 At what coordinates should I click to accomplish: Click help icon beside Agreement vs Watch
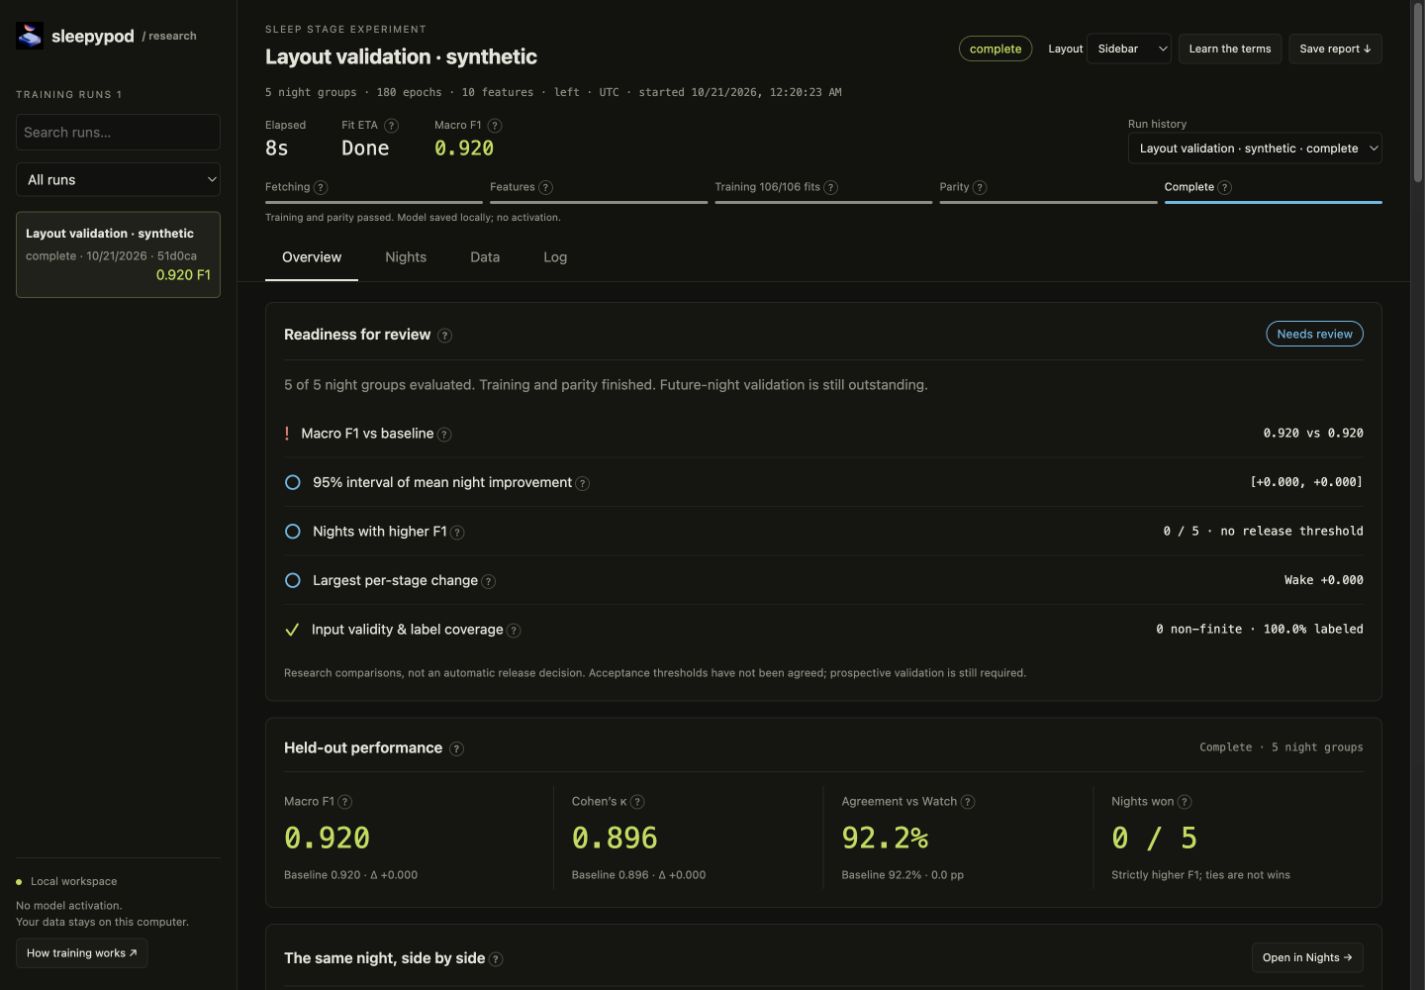[x=967, y=802]
